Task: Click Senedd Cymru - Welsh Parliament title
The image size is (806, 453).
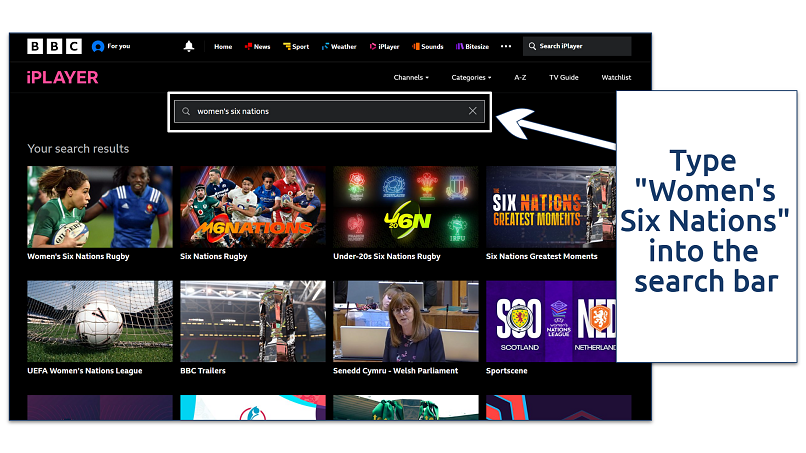Action: [x=395, y=371]
